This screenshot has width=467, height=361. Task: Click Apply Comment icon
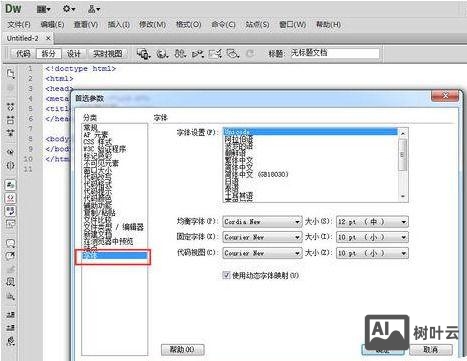click(x=10, y=243)
